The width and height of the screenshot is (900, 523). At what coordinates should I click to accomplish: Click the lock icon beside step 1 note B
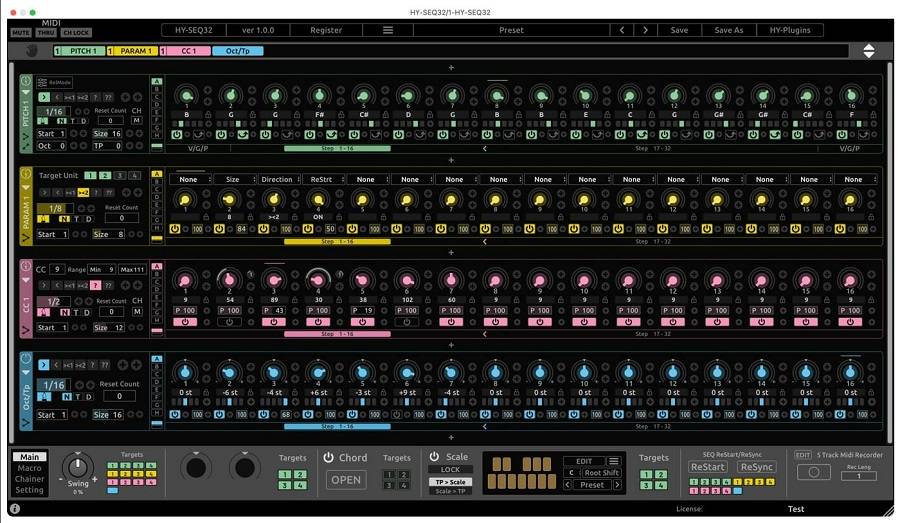pyautogui.click(x=207, y=115)
